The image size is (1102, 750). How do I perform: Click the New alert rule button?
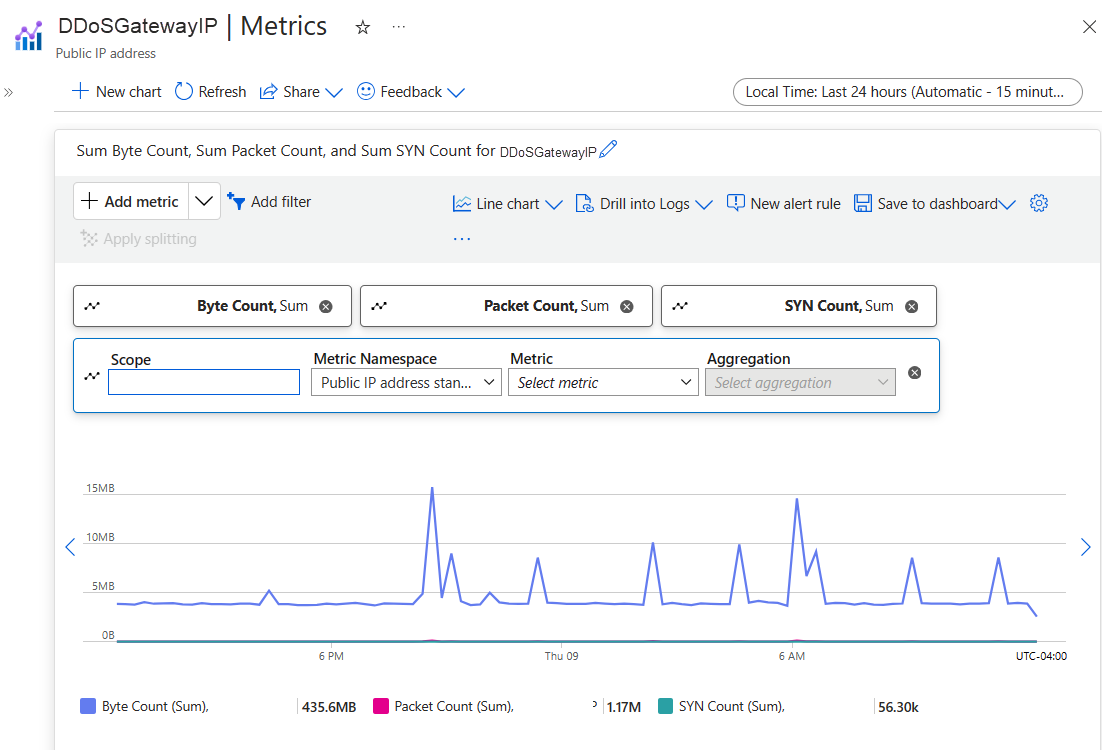click(784, 204)
